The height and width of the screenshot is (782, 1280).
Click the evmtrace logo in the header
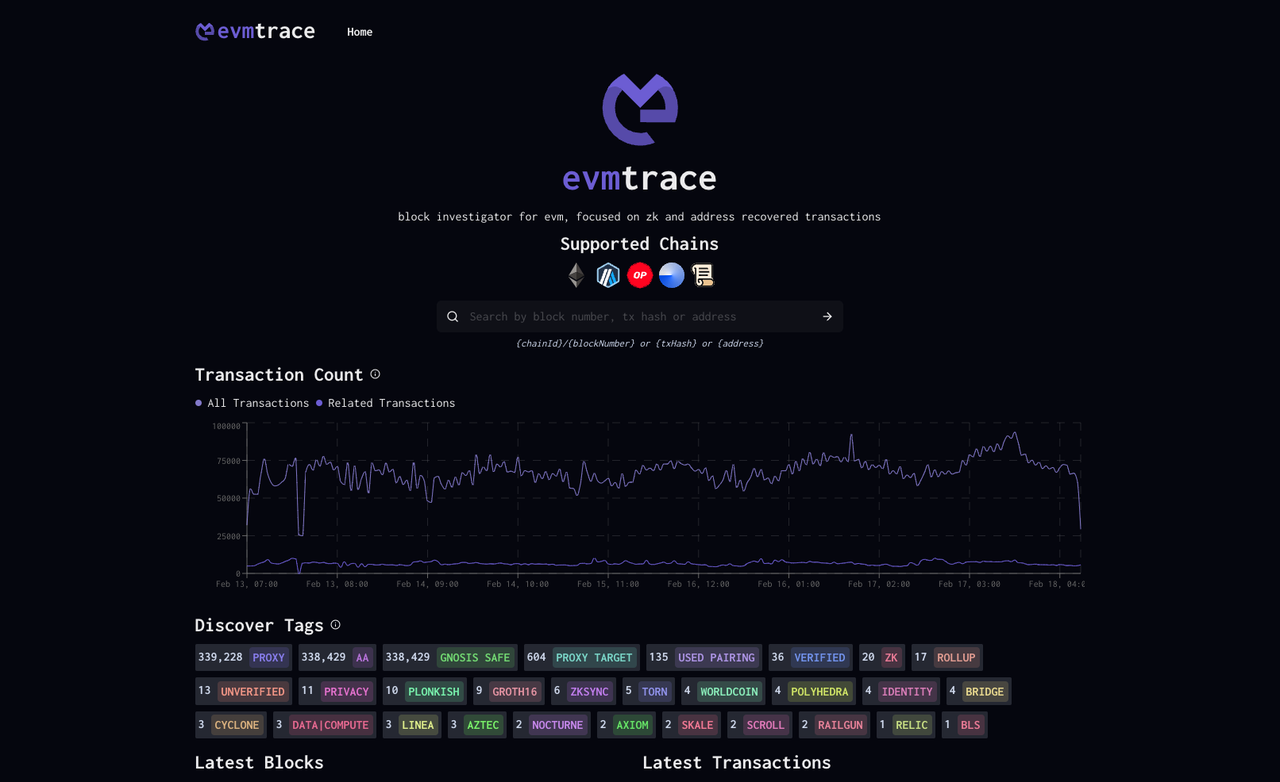(255, 31)
